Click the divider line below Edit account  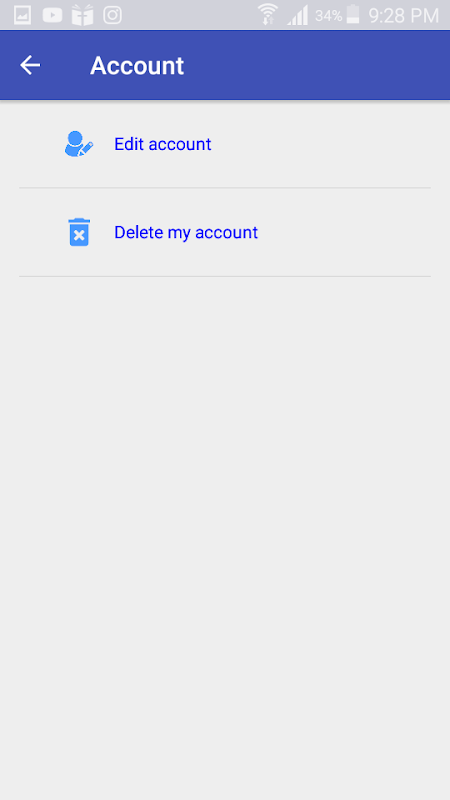click(x=225, y=188)
